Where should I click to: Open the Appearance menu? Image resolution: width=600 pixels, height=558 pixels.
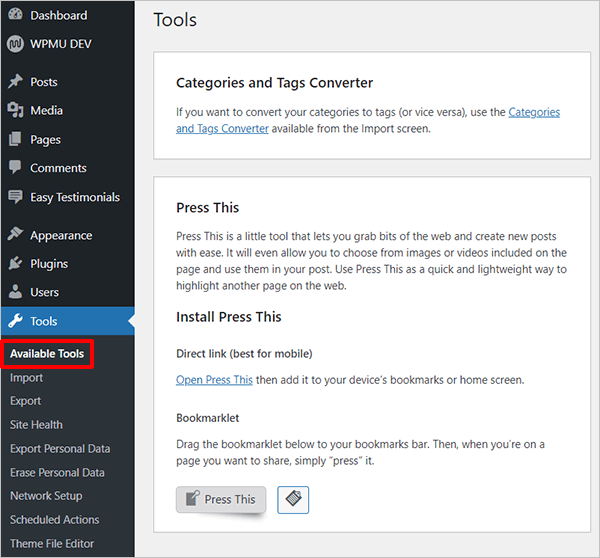tap(68, 235)
